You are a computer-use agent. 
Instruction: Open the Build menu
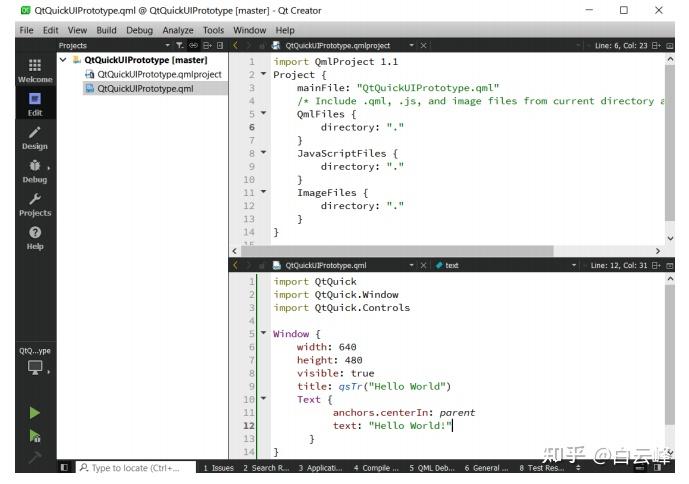point(108,30)
